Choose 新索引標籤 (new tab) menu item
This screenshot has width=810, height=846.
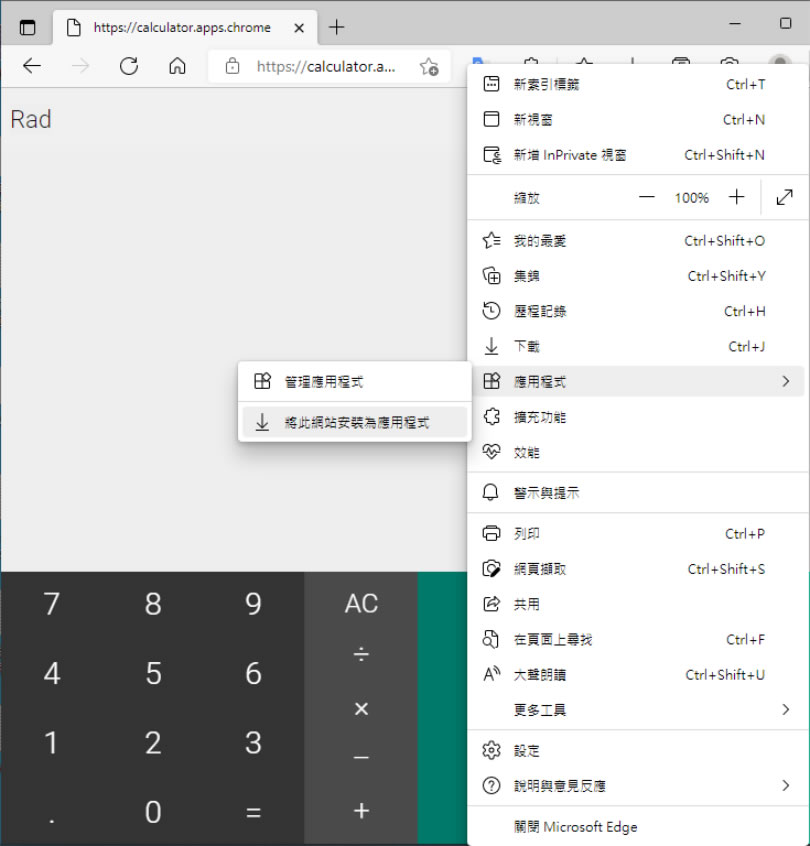click(x=636, y=84)
